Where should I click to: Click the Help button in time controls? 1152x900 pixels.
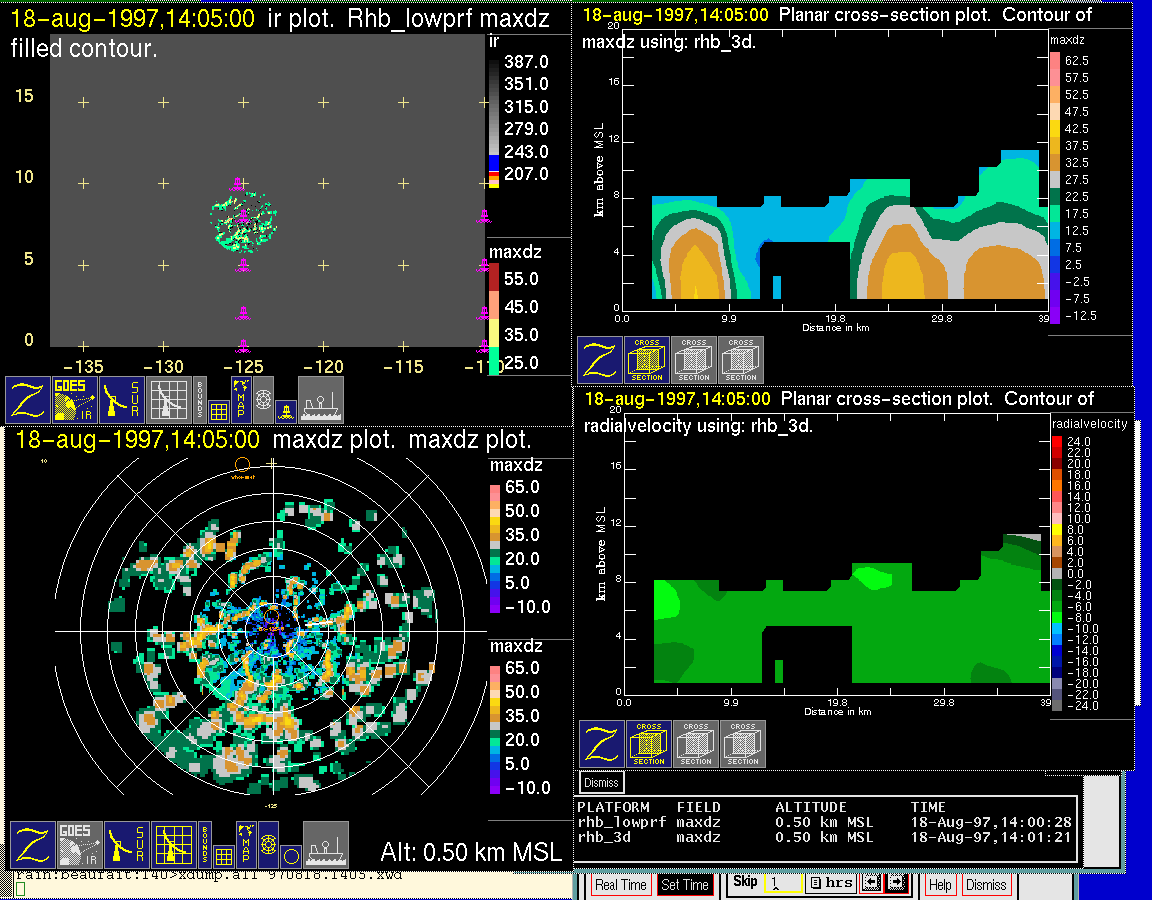coord(940,885)
